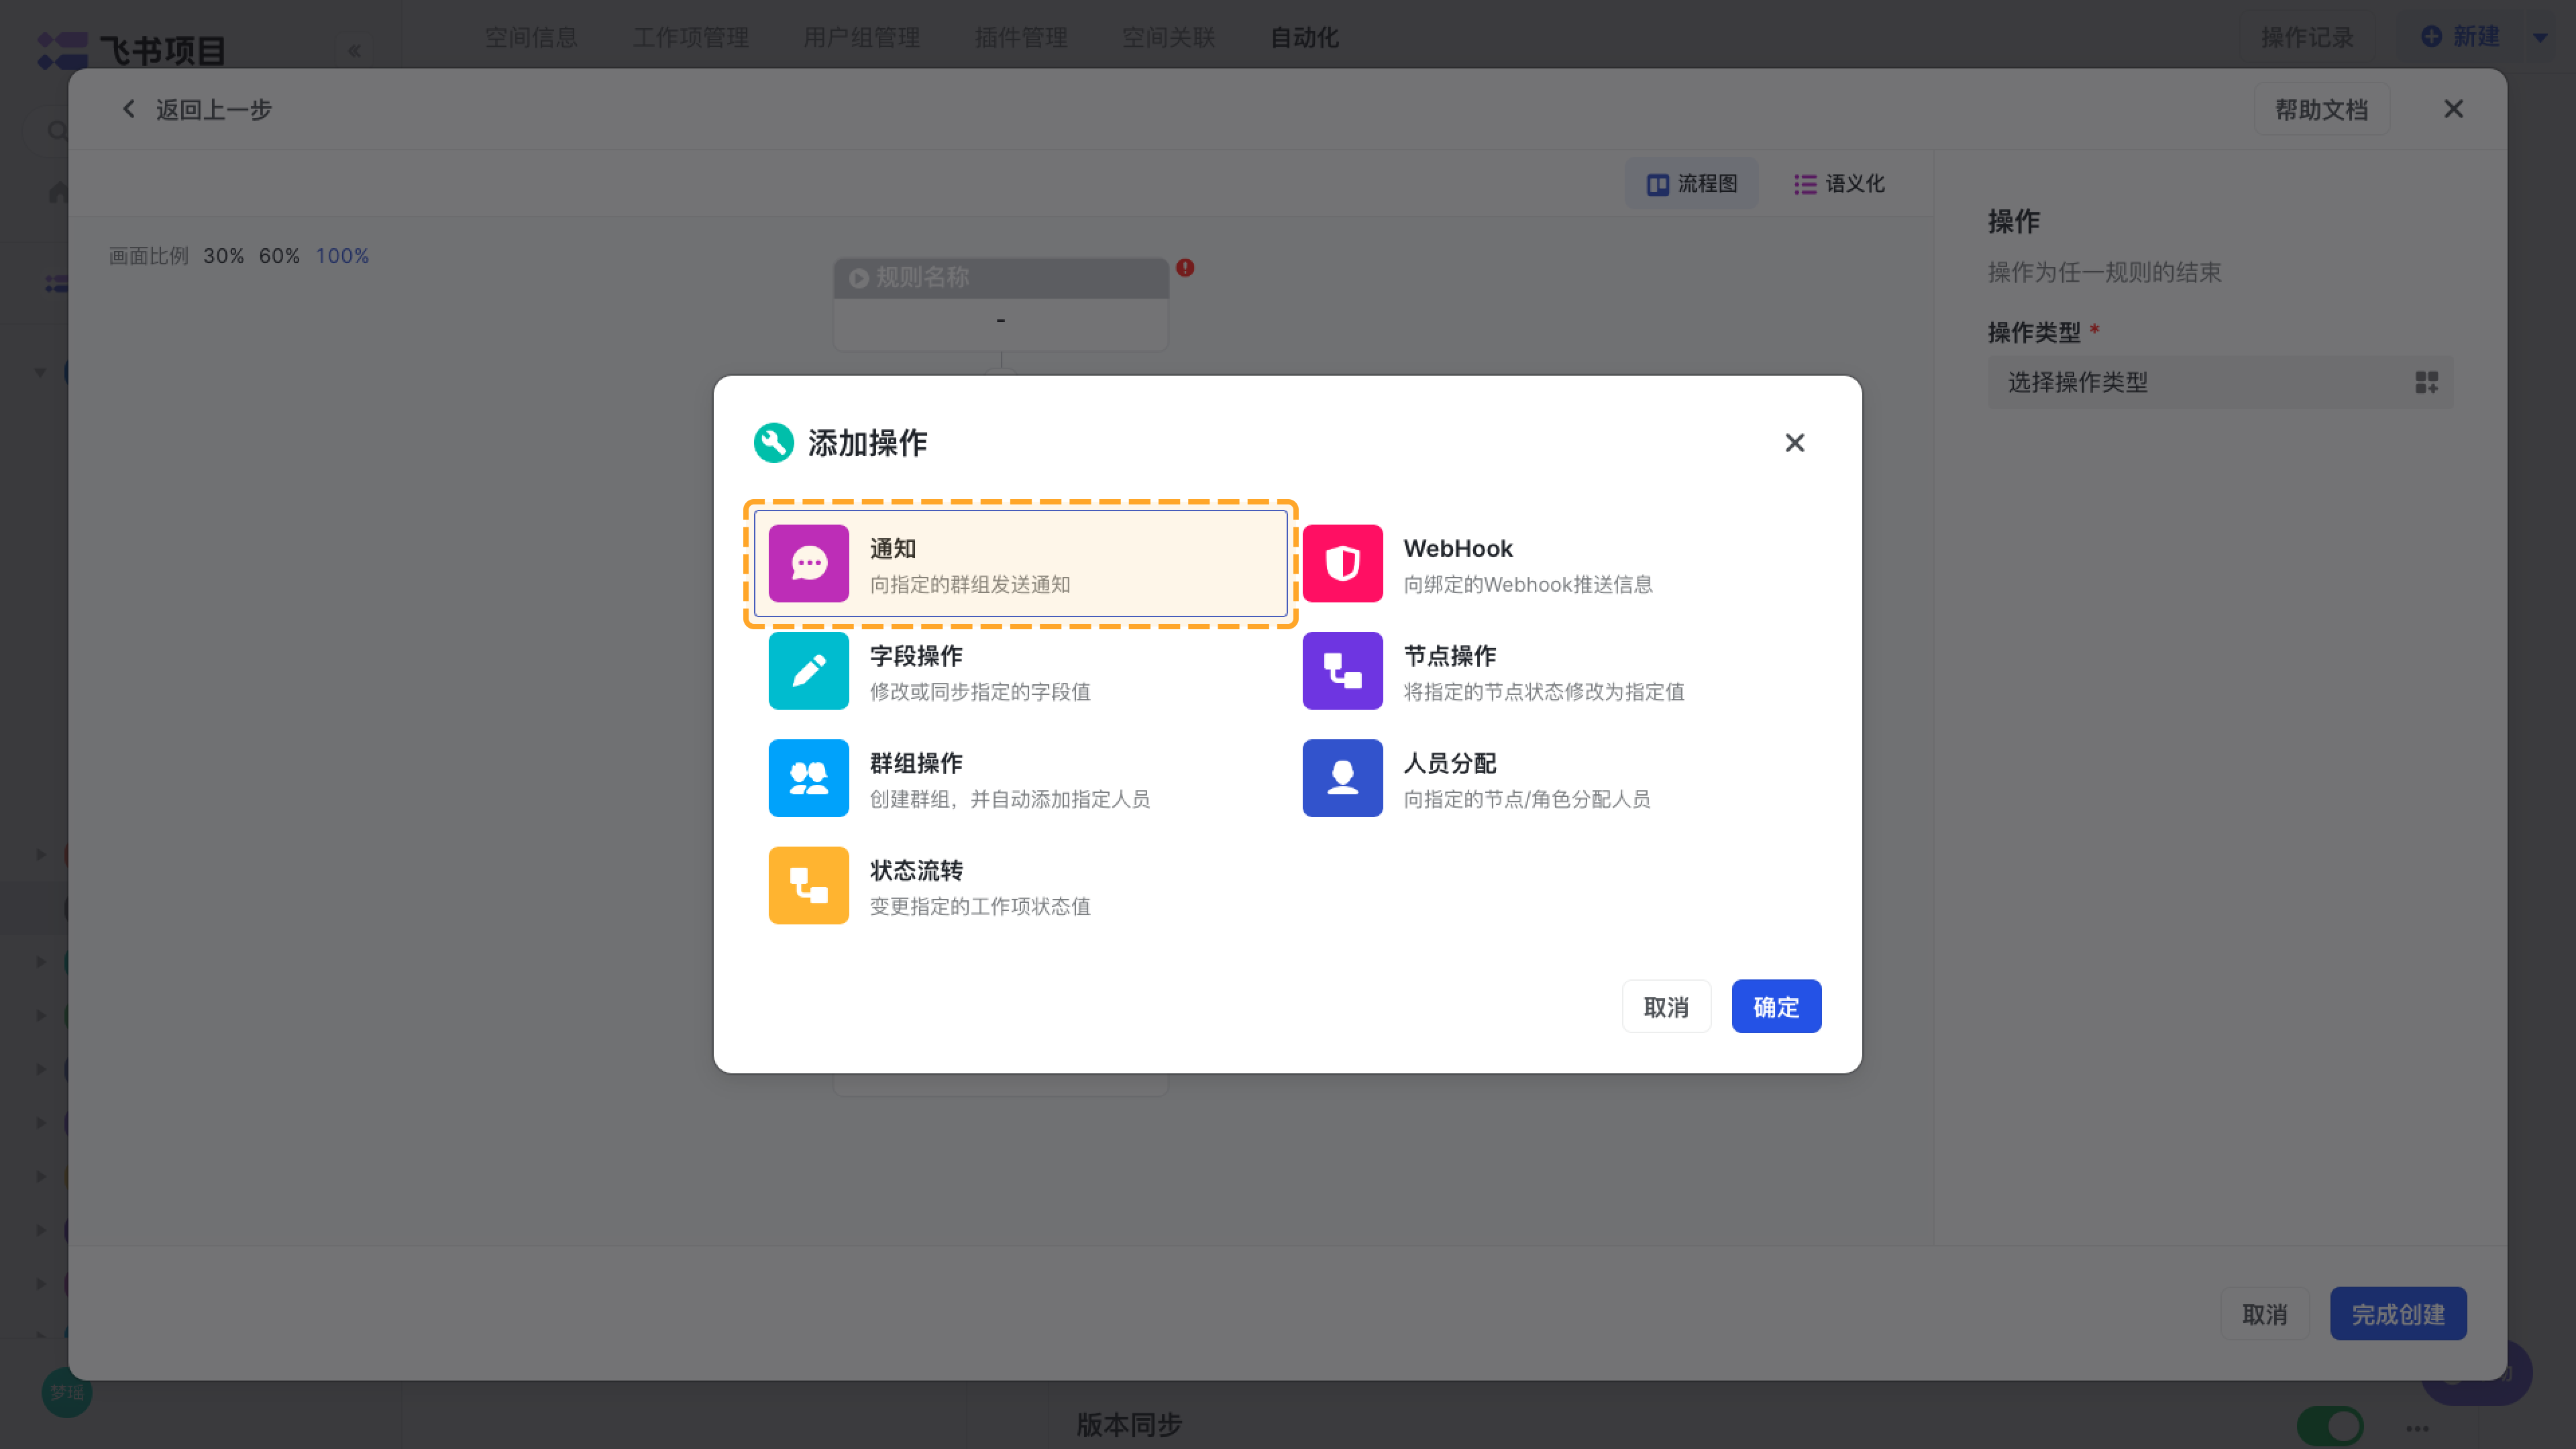Select the 节点操作 node icon

(1342, 670)
